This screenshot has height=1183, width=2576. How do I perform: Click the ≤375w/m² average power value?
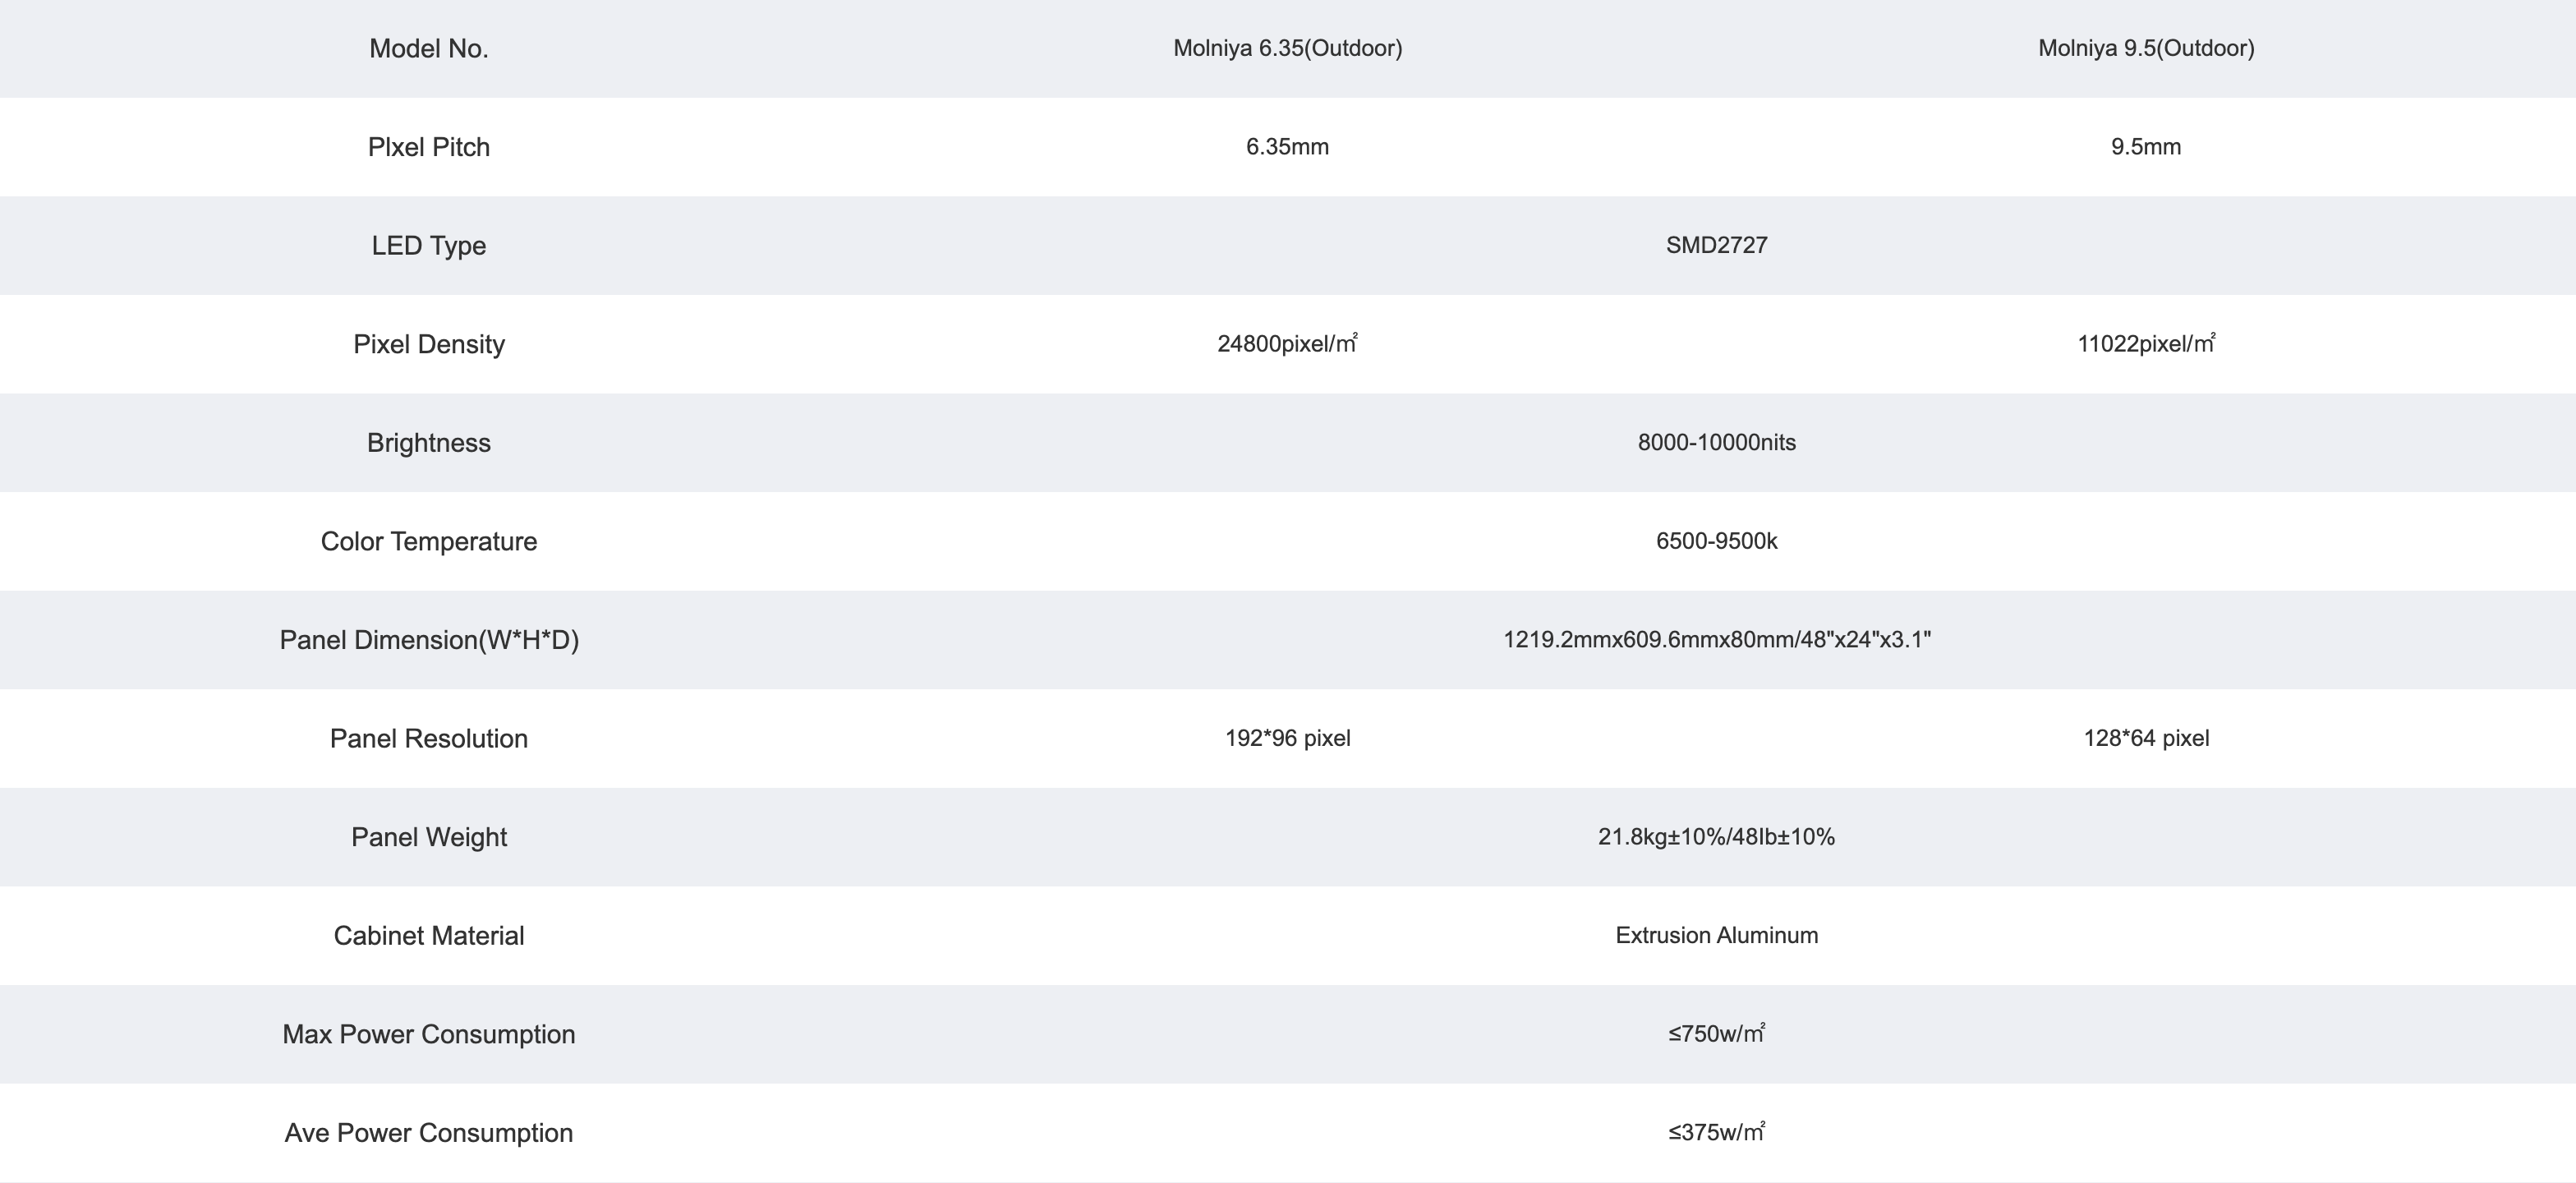(1716, 1132)
